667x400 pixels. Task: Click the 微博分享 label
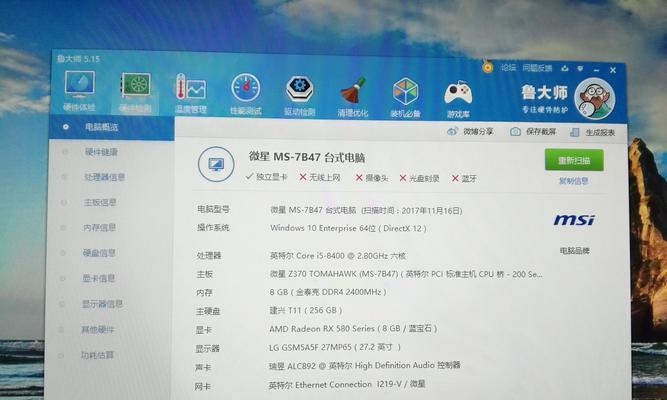tap(478, 131)
